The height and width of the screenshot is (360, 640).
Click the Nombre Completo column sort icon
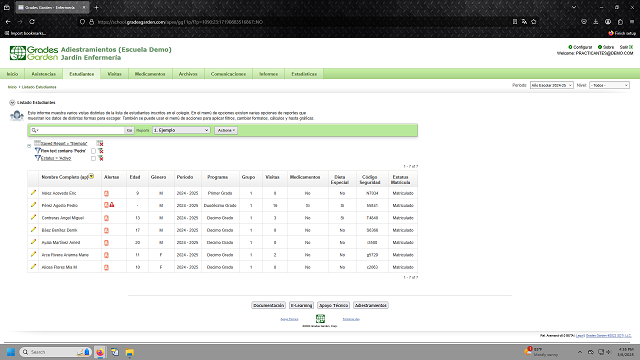(x=91, y=176)
